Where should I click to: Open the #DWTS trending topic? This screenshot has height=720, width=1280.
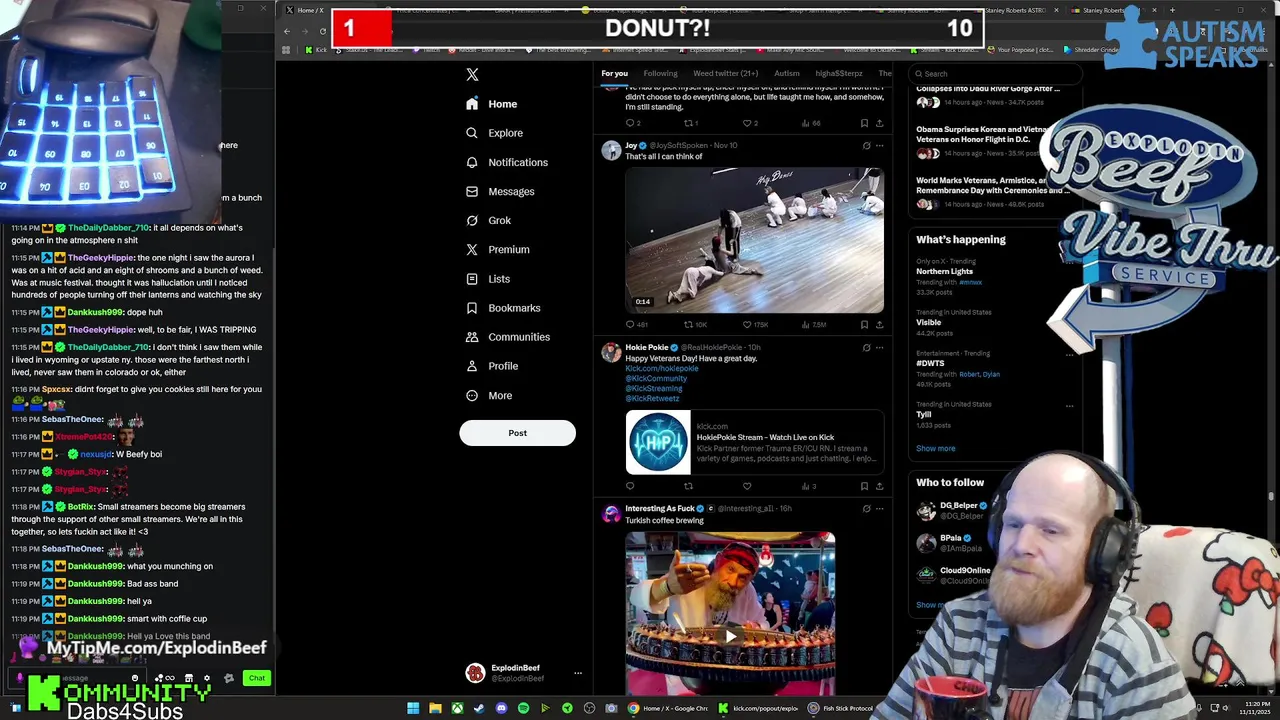[x=930, y=363]
